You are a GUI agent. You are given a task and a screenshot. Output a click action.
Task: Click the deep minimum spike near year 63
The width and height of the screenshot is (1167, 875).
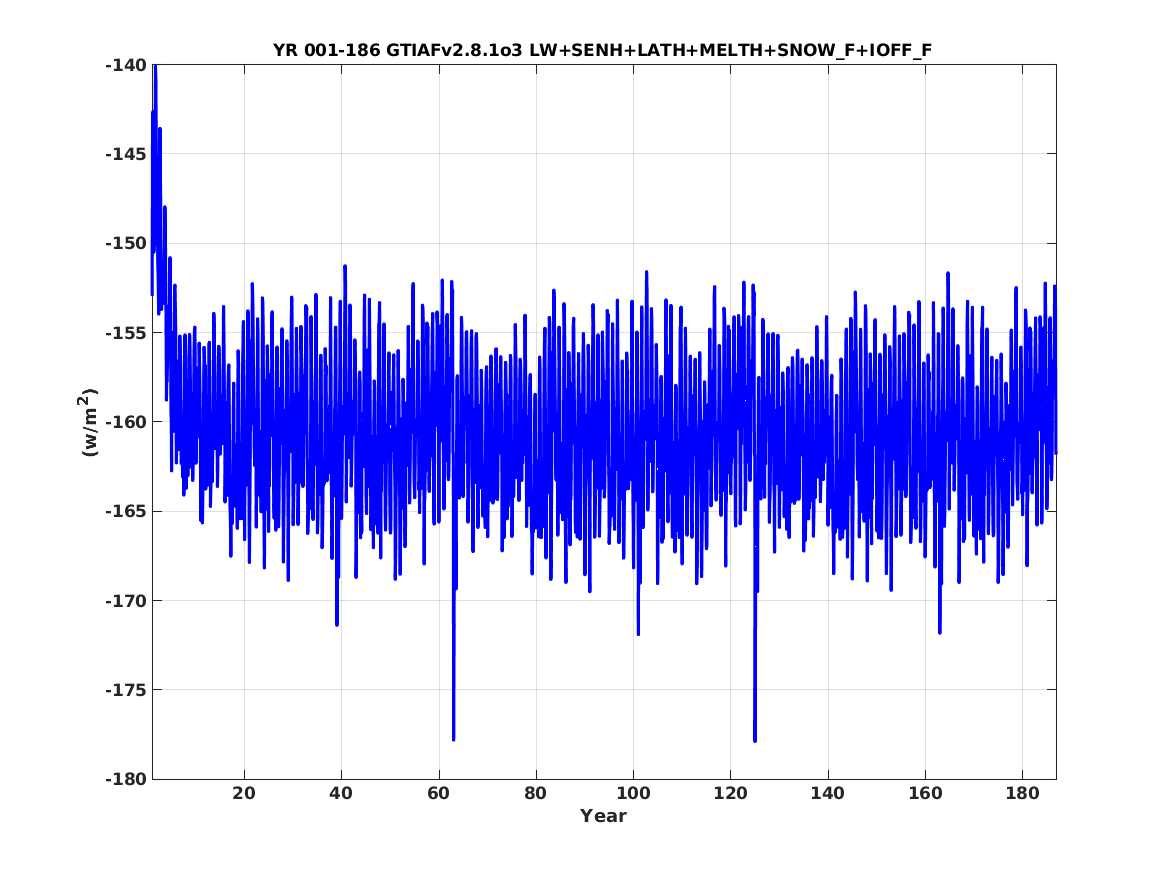[453, 738]
